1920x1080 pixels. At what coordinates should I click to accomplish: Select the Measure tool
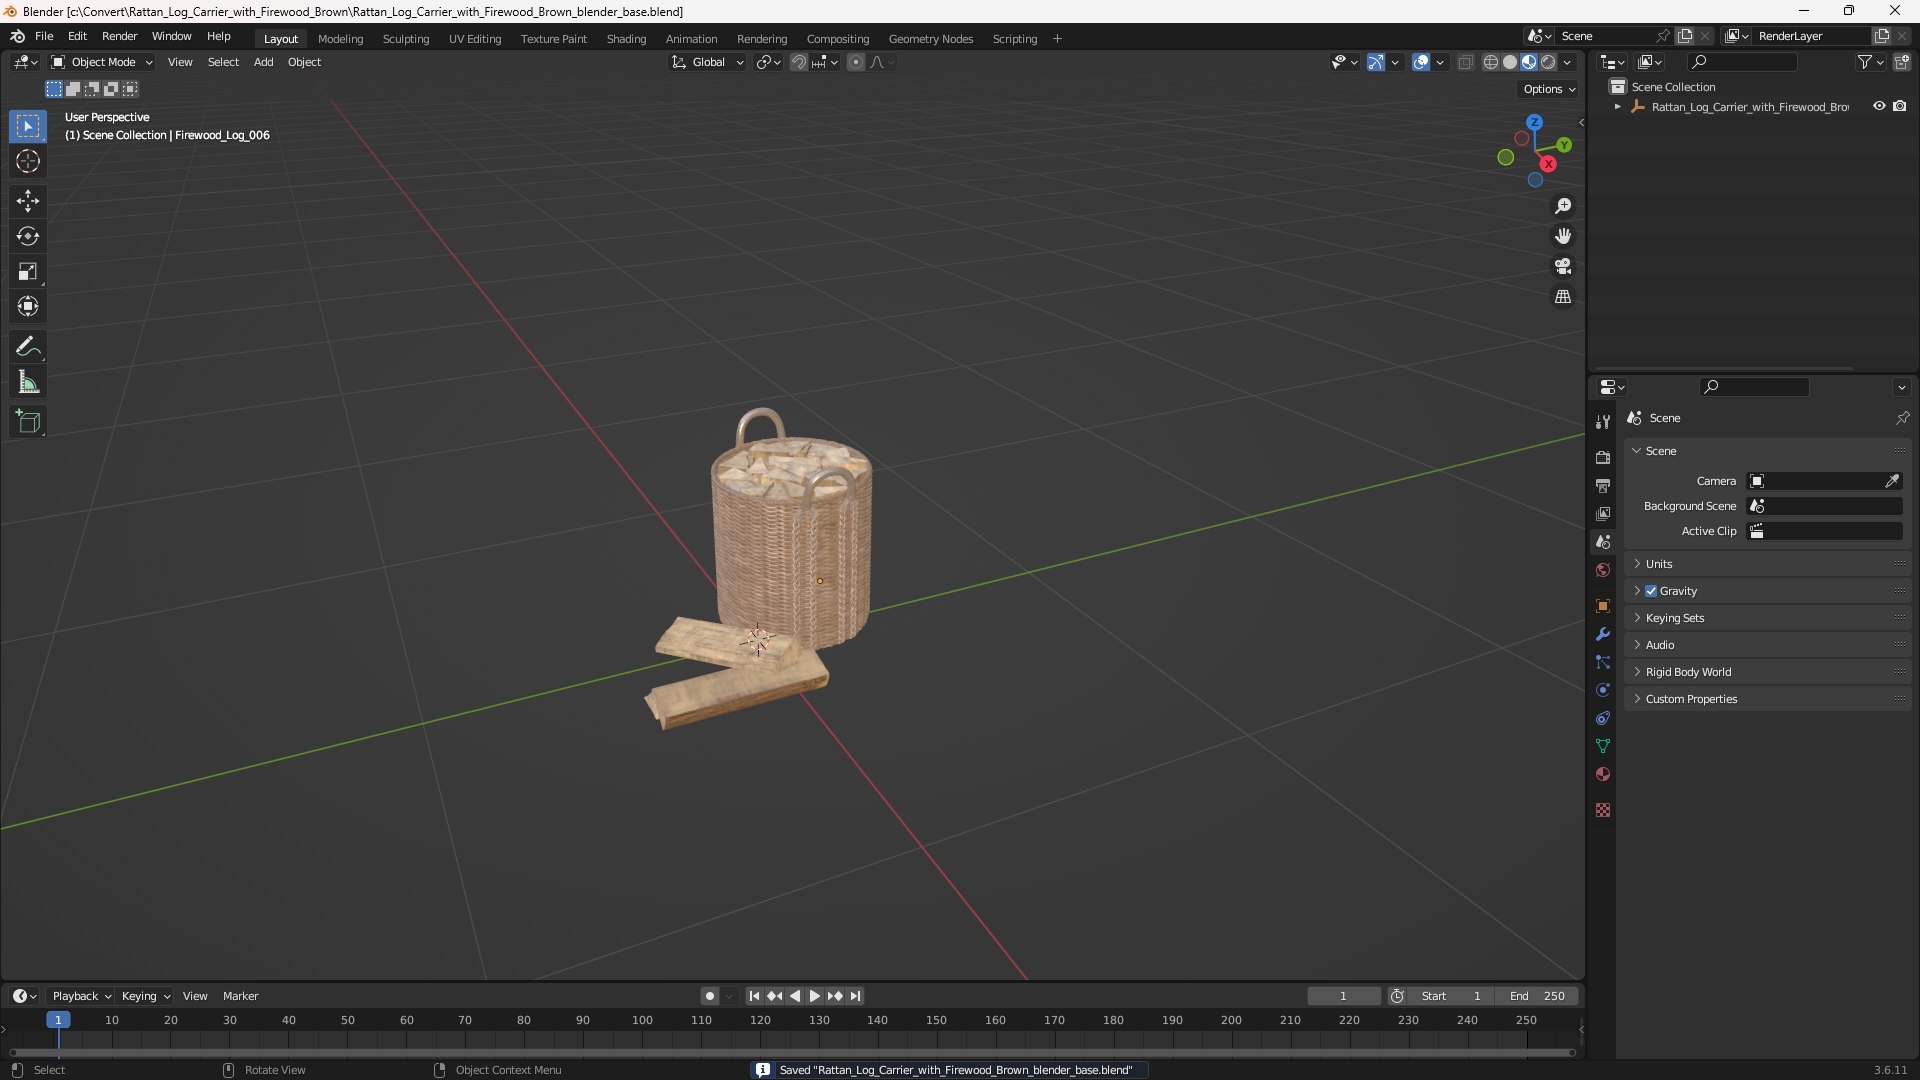28,382
